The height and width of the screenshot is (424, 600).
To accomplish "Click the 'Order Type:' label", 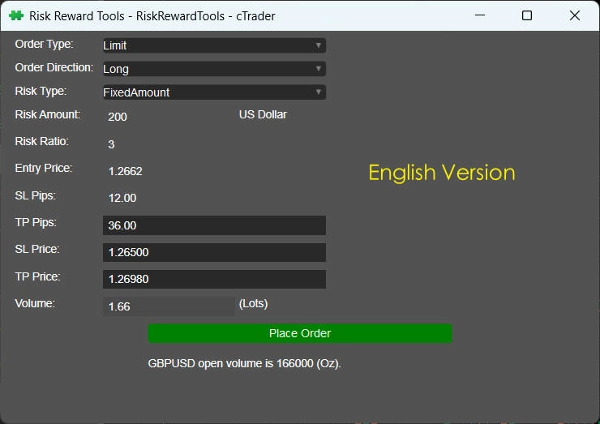I will click(44, 44).
